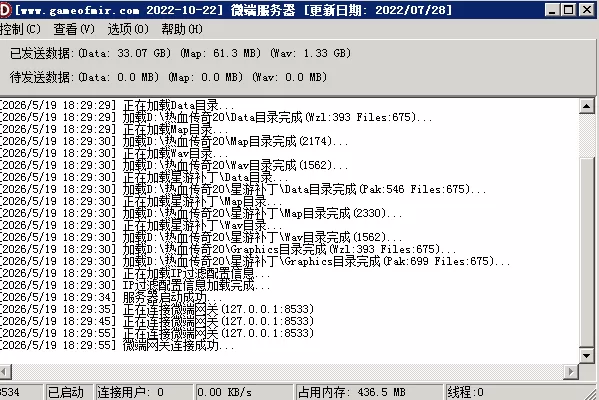Select log line with Pak:546 Files:675
The height and width of the screenshot is (400, 599).
pyautogui.click(x=243, y=189)
